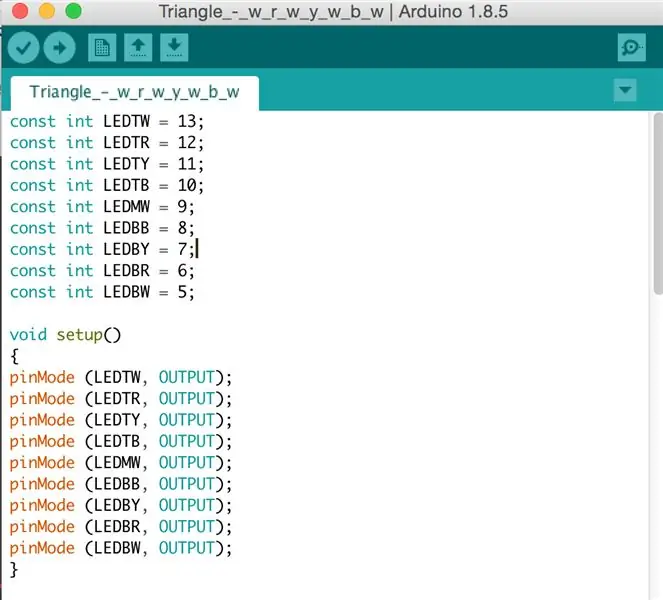Viewport: 663px width, 600px height.
Task: Click the line 'const int LEDTR = 12;'
Action: coord(107,143)
